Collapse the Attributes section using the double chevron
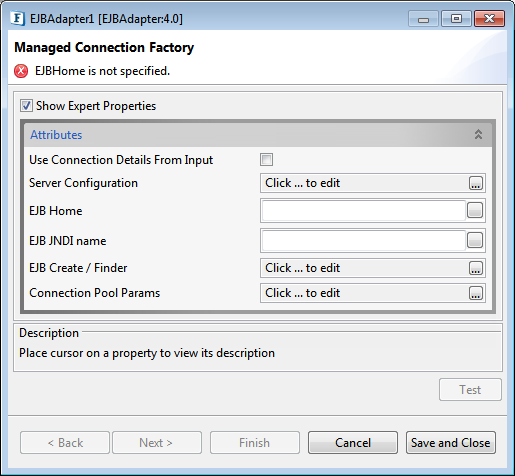Viewport: 515px width, 476px height. pos(478,134)
